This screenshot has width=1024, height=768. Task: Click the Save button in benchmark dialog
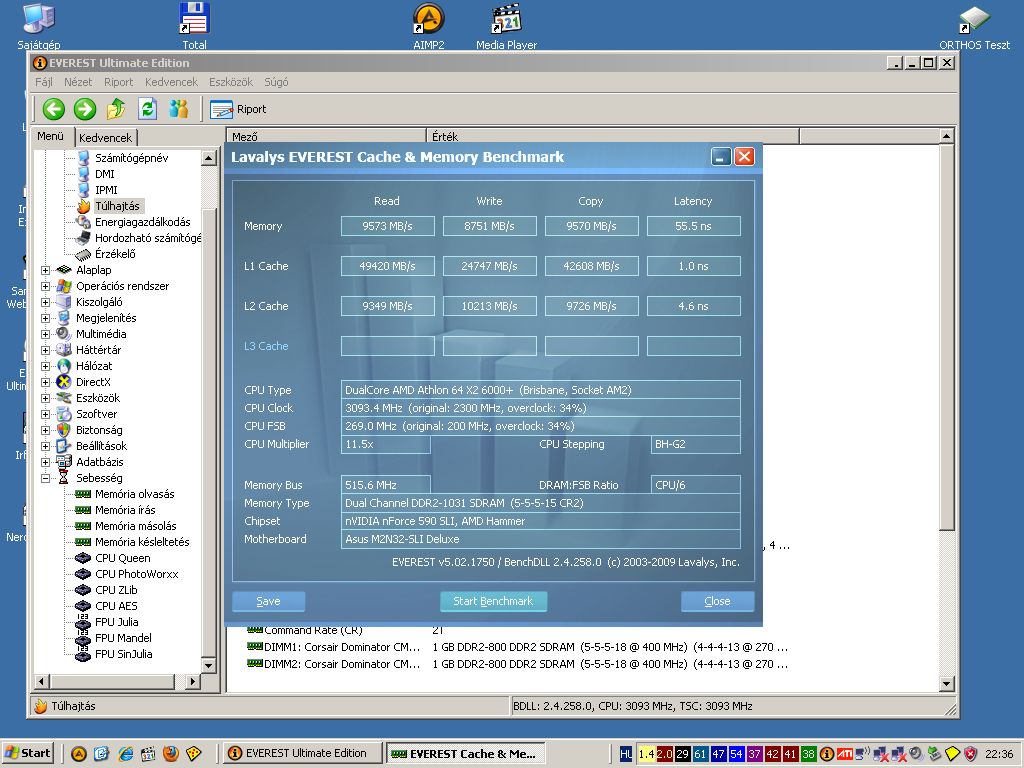(x=268, y=601)
